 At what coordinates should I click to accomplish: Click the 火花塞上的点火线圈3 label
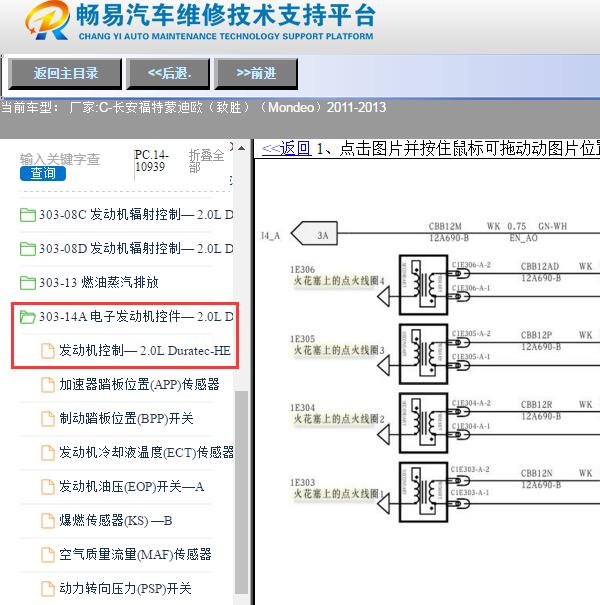tap(339, 350)
